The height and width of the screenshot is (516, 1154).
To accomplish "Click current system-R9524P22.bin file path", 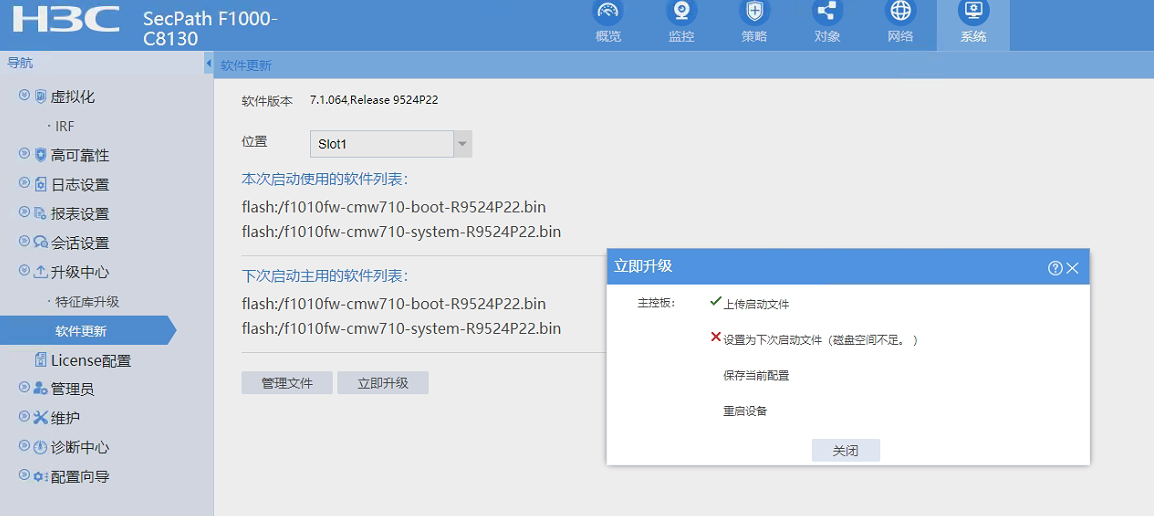I will click(x=401, y=232).
